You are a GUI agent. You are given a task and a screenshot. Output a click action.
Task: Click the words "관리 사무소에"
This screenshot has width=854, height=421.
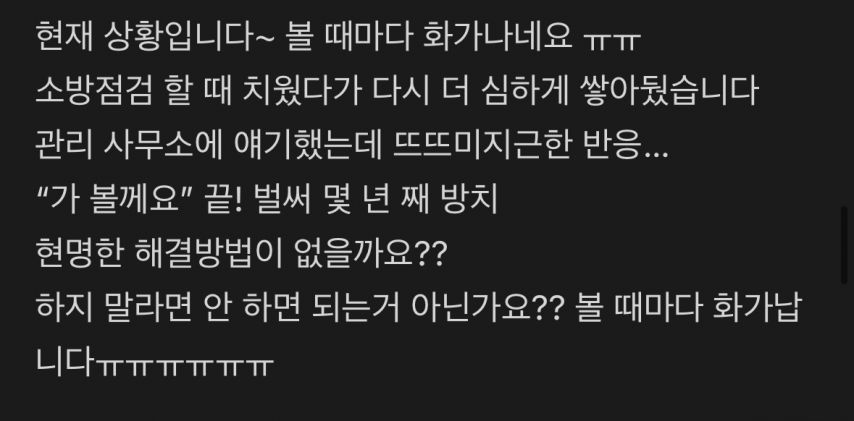(129, 145)
